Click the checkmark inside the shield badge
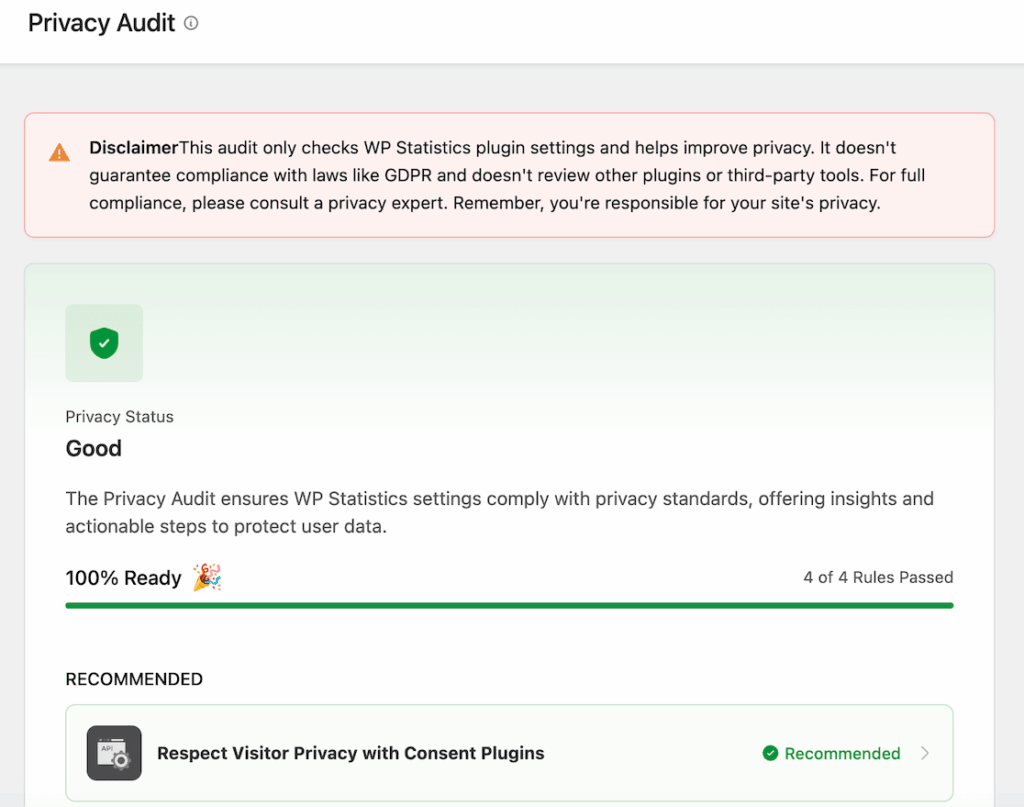This screenshot has height=807, width=1024. point(104,343)
